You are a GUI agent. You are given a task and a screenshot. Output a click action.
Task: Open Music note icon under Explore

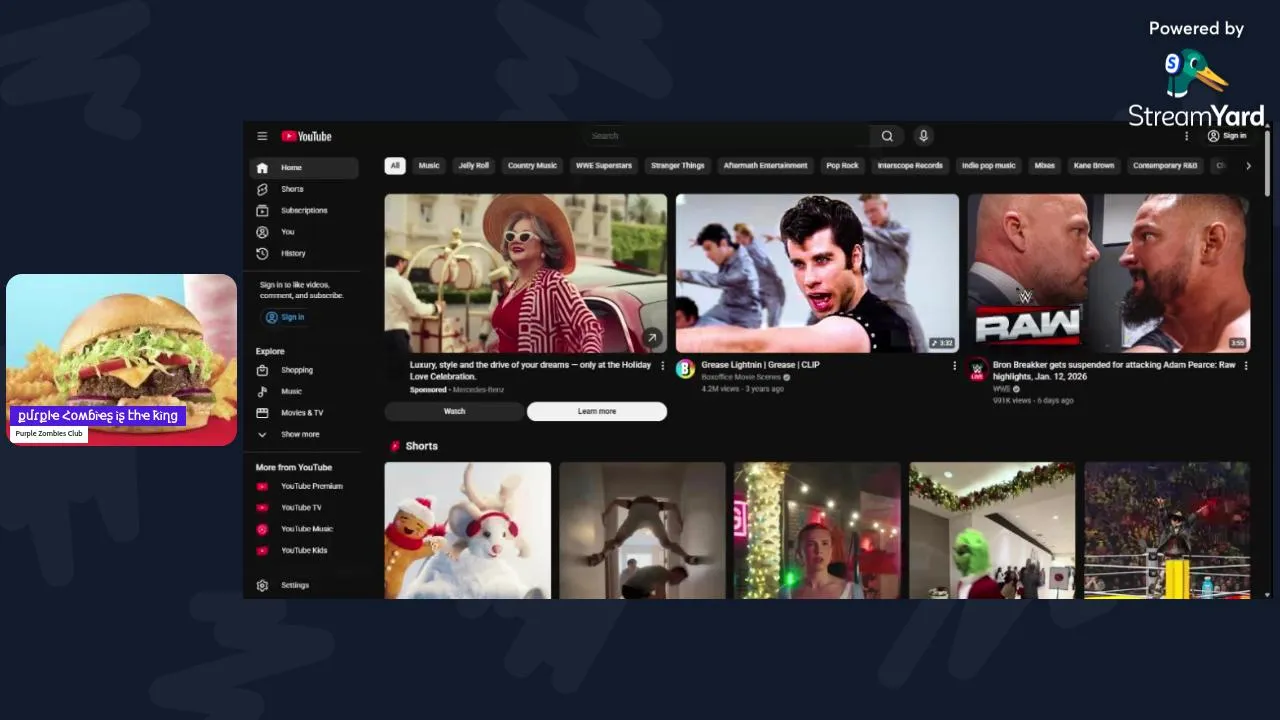pos(262,392)
